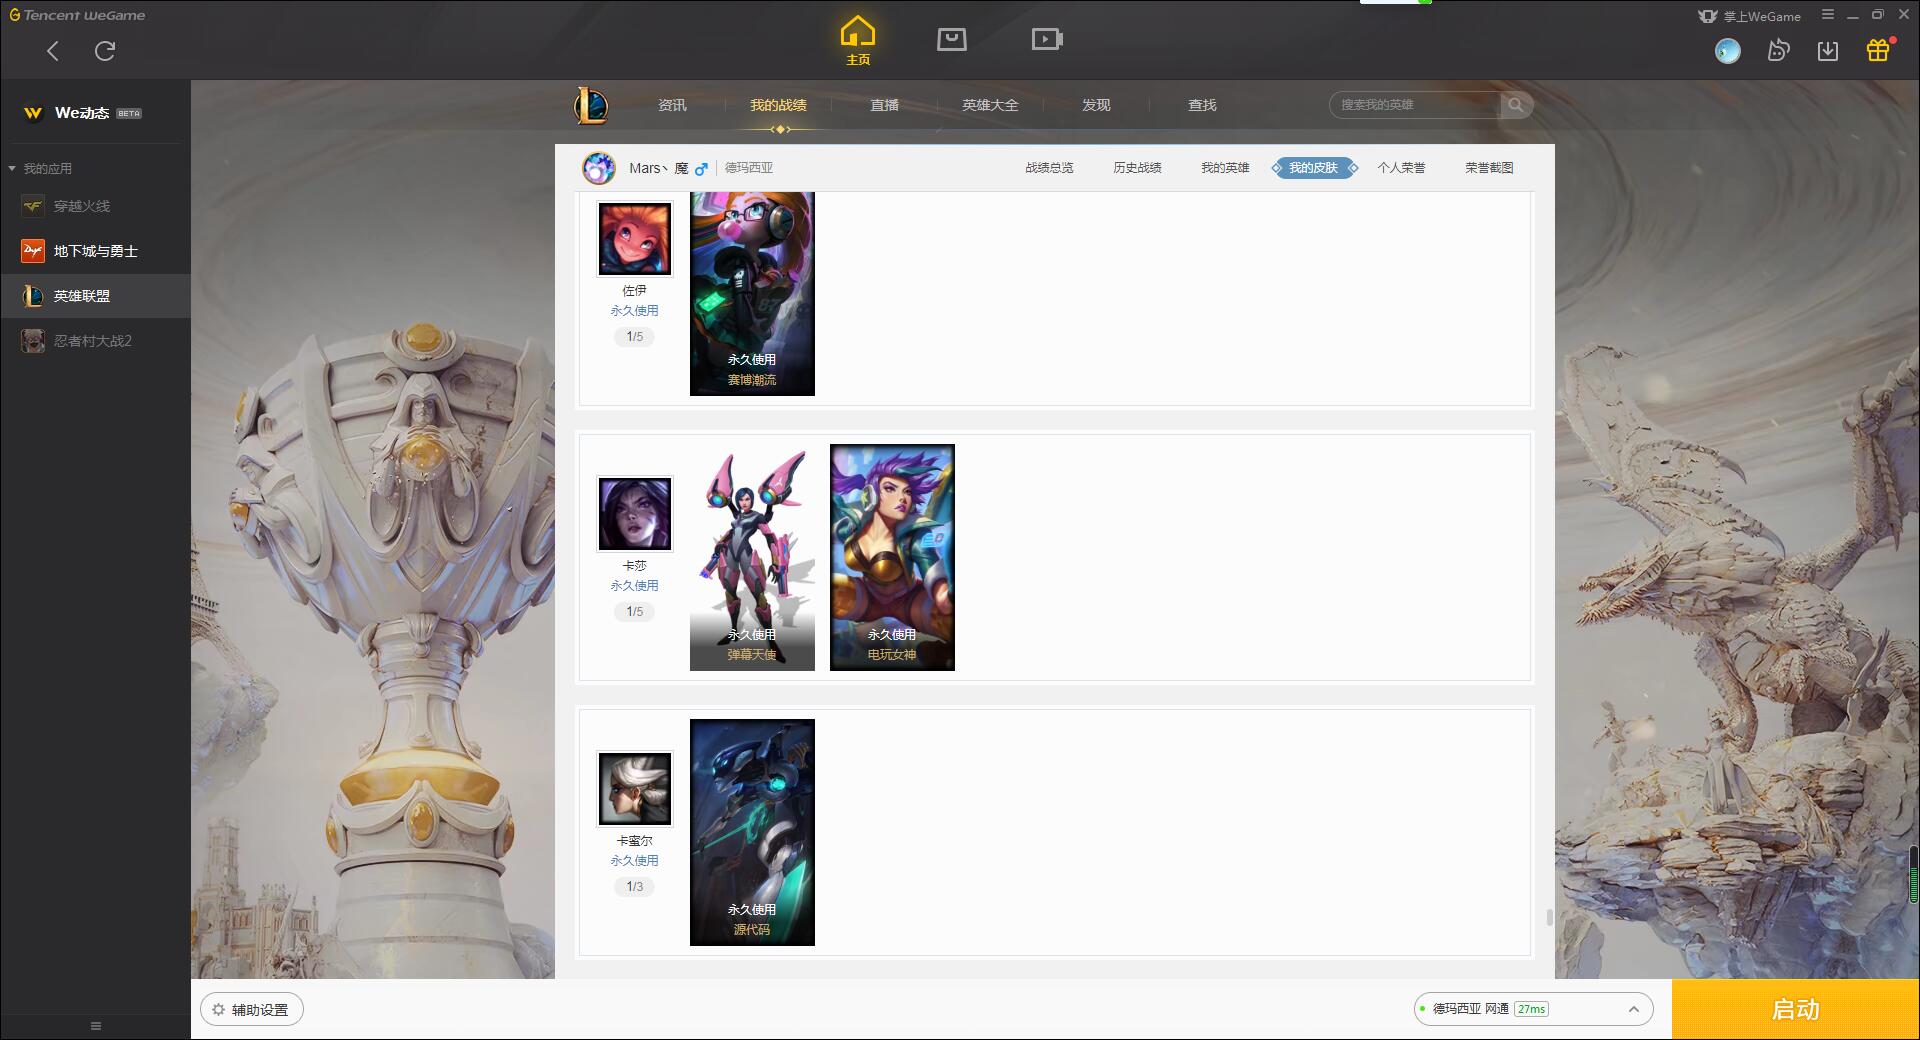Click the 1/3 count under 卡蜜尔
This screenshot has height=1040, width=1920.
(635, 887)
